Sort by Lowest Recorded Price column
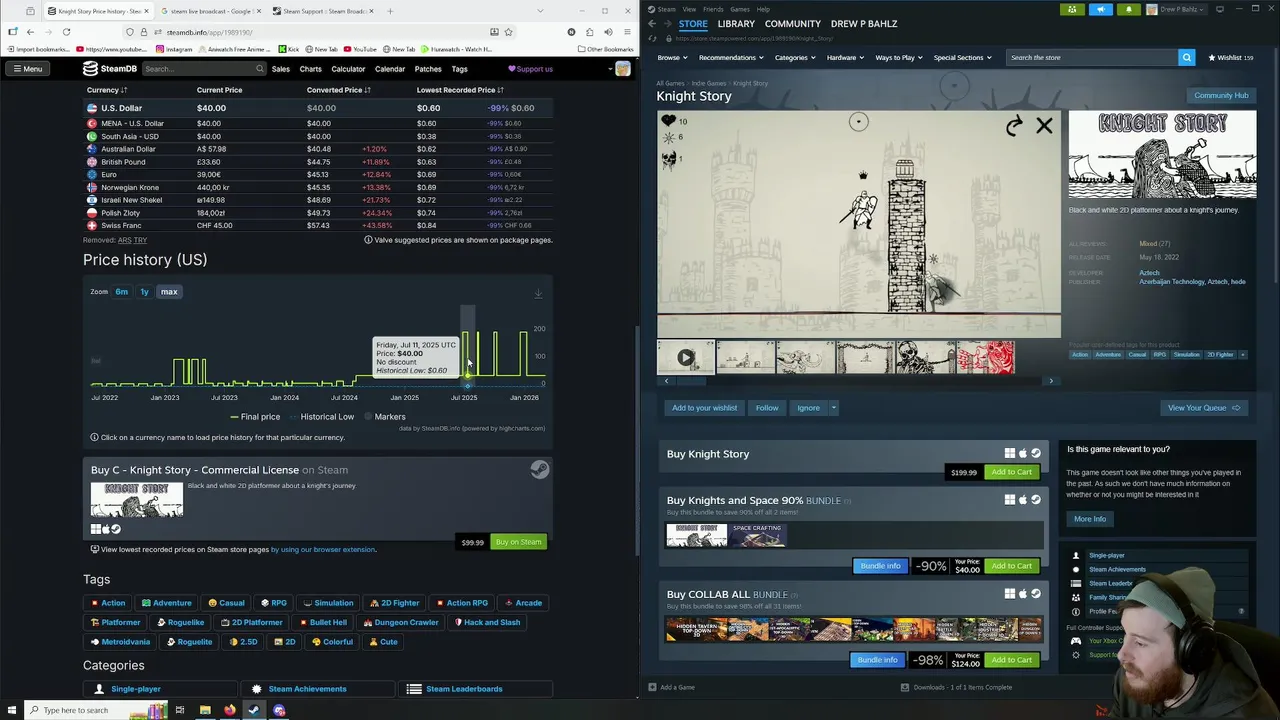Viewport: 1280px width, 720px height. pos(460,90)
